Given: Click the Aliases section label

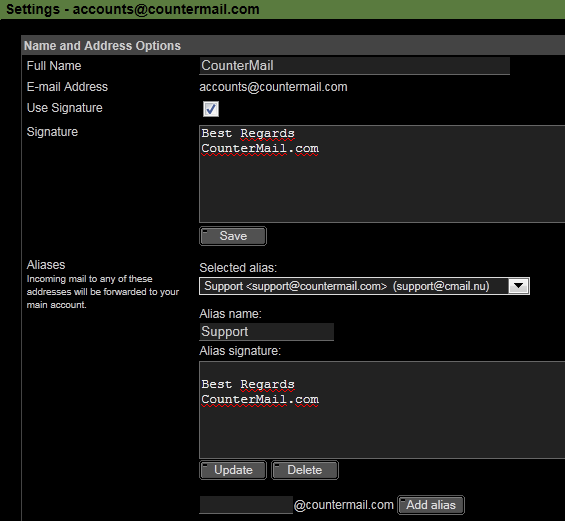Looking at the screenshot, I should pos(46,265).
